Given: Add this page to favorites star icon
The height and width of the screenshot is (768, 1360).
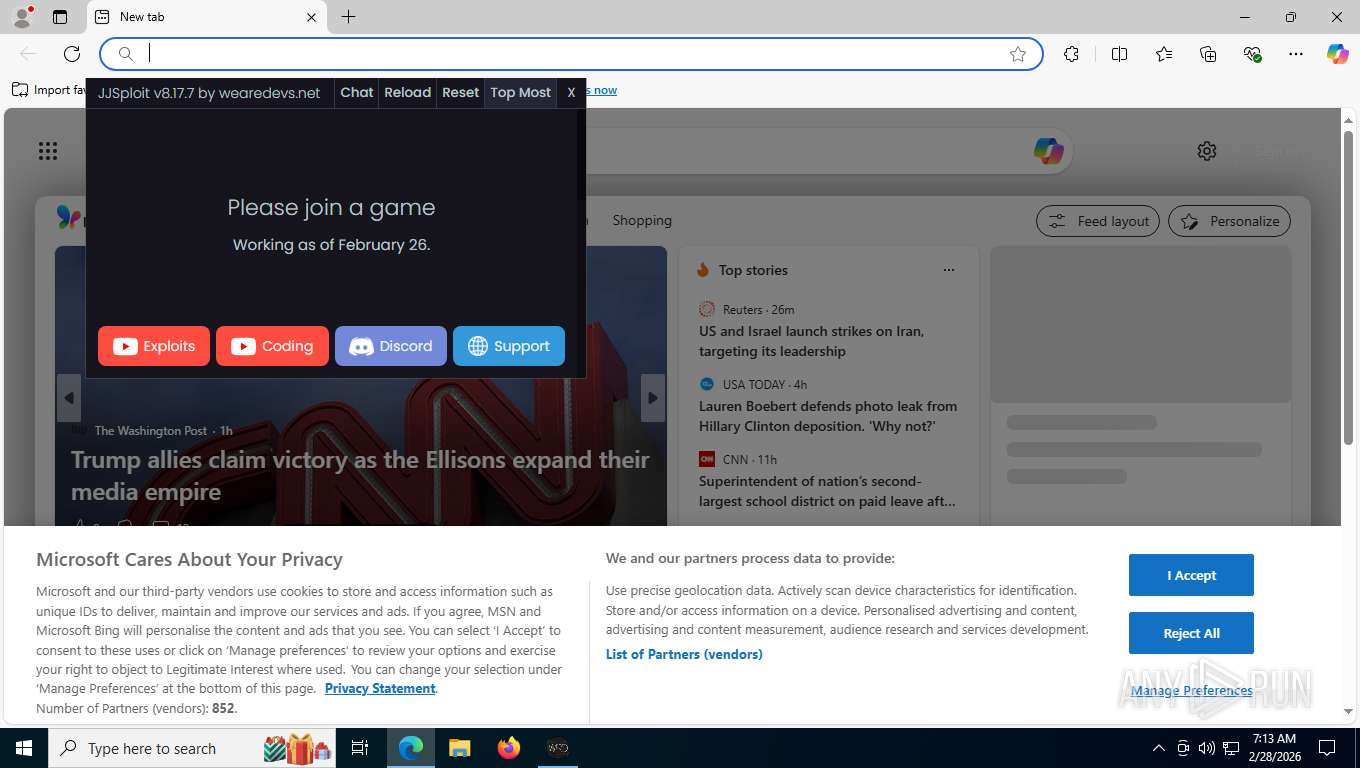Looking at the screenshot, I should point(1018,54).
